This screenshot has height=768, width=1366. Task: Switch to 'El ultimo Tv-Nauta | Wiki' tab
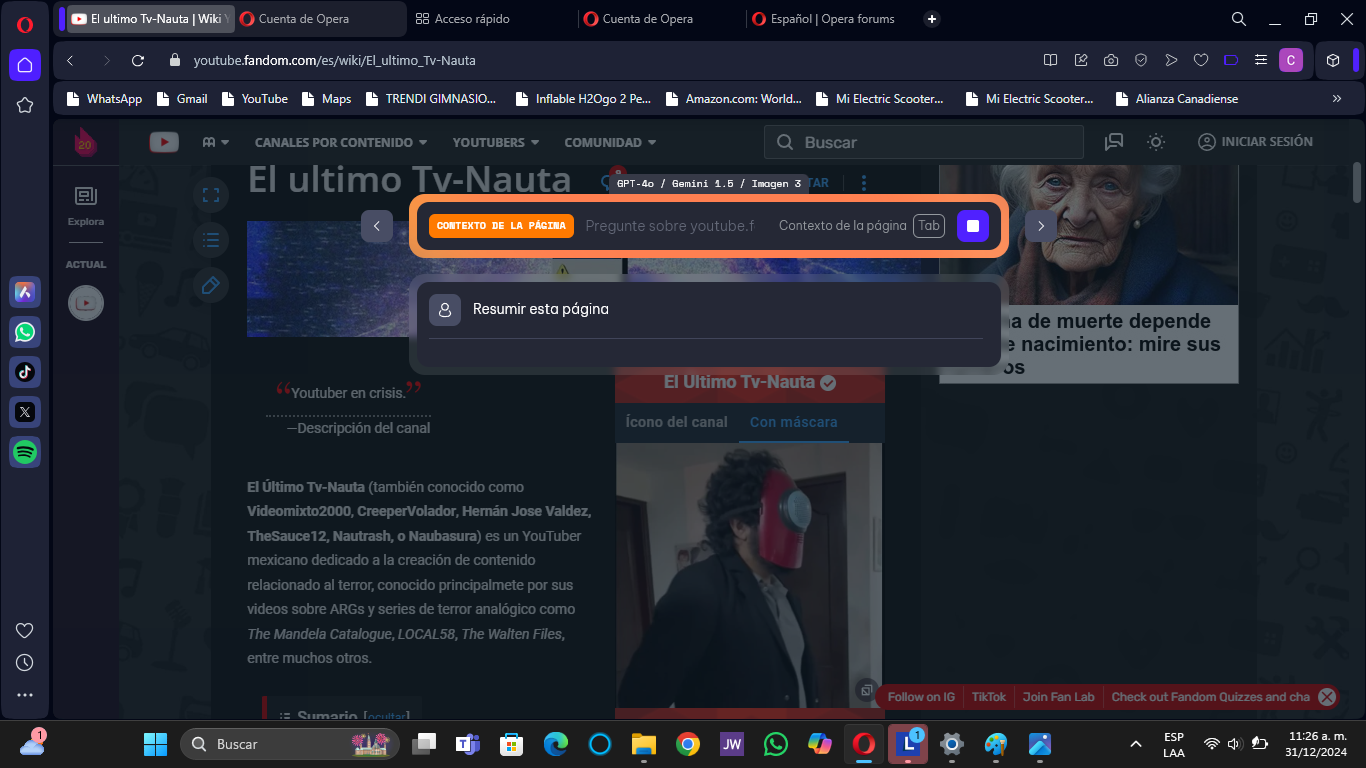coord(150,19)
